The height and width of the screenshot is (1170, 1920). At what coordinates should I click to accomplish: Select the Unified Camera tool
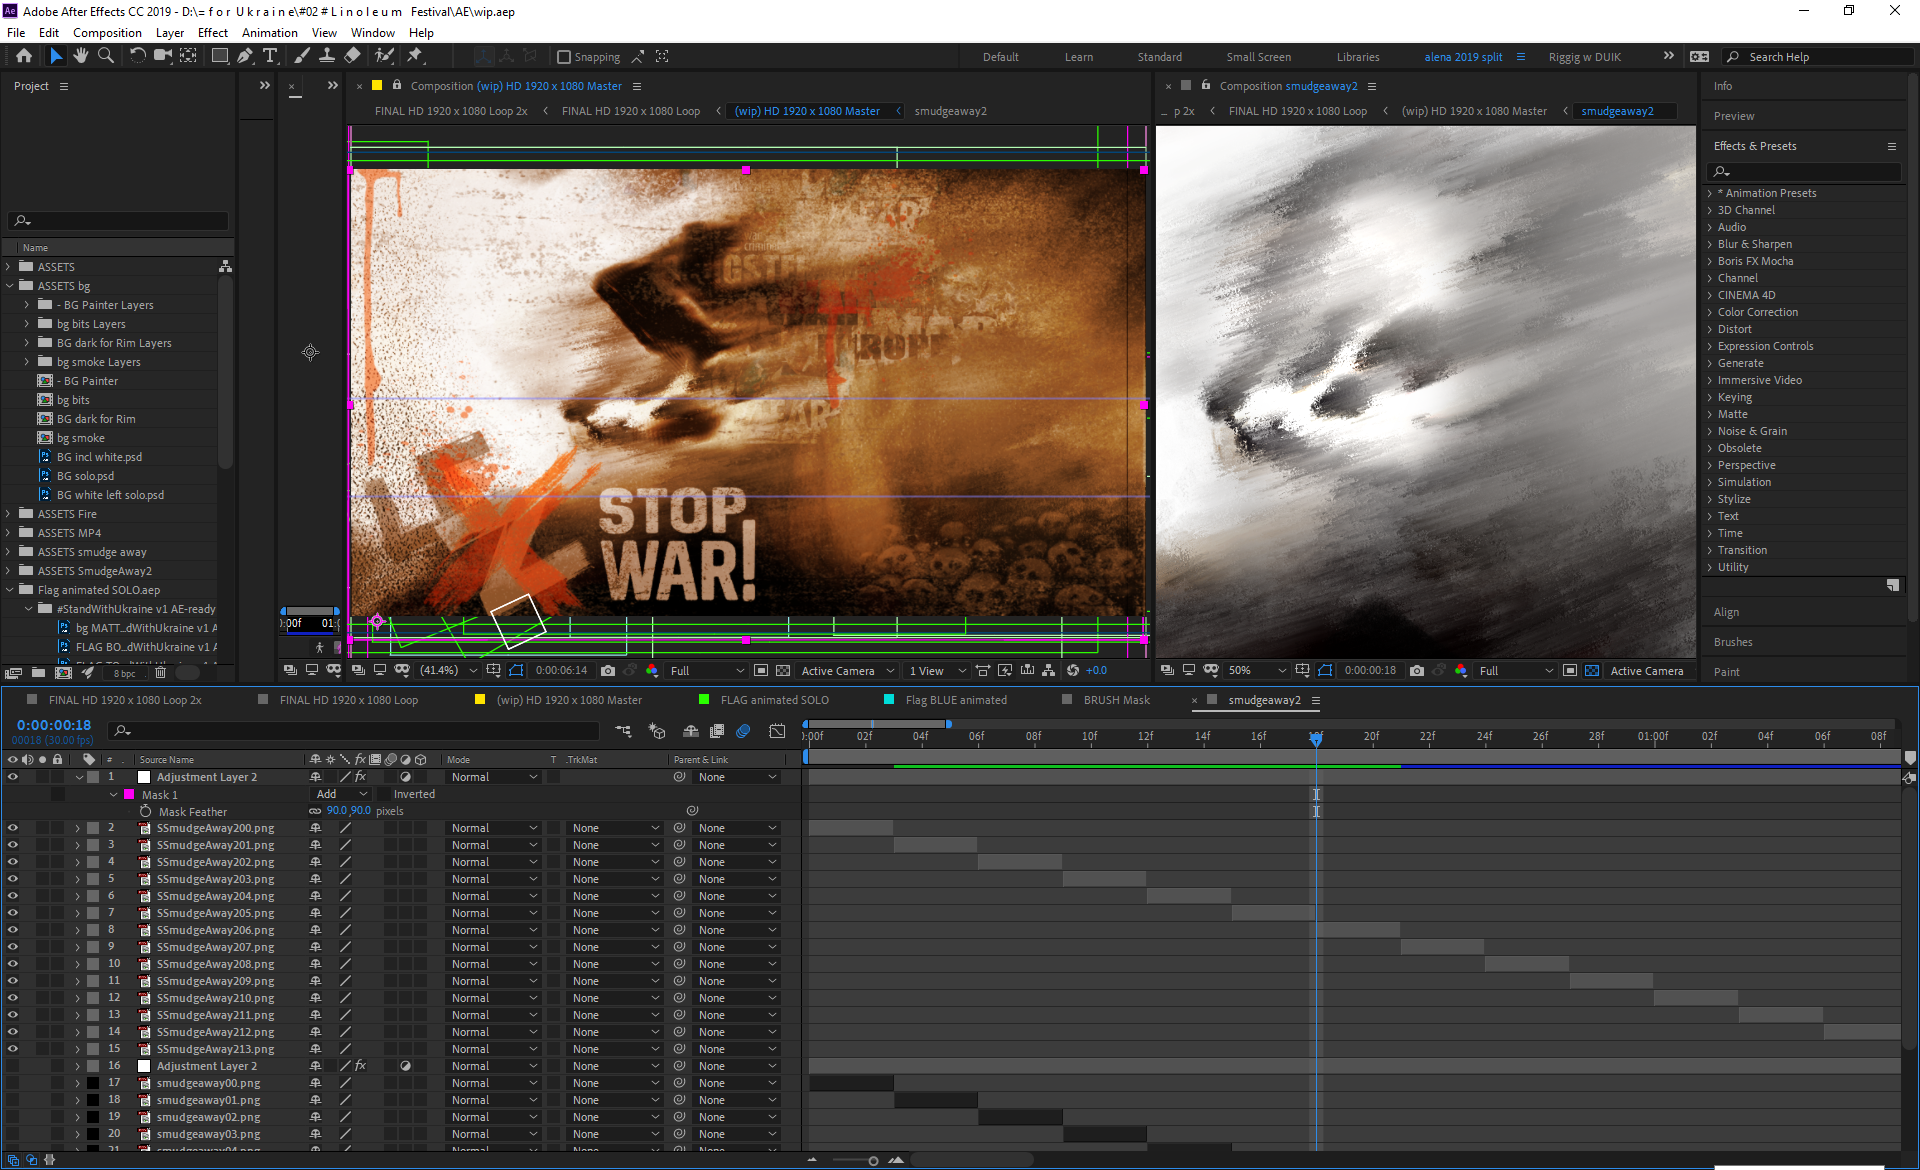point(162,56)
